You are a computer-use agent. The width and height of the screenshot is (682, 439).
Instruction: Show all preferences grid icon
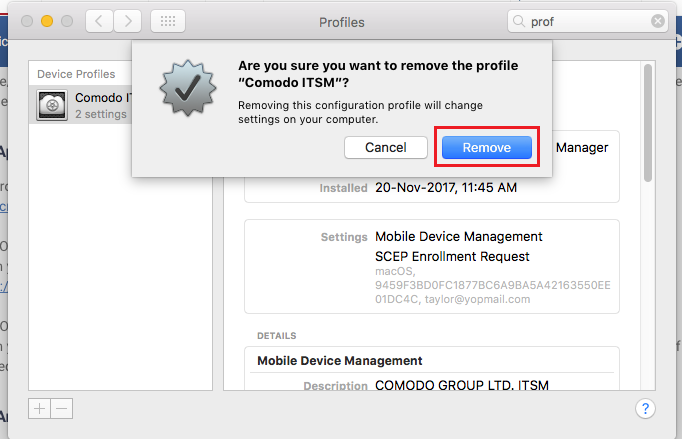(x=168, y=21)
